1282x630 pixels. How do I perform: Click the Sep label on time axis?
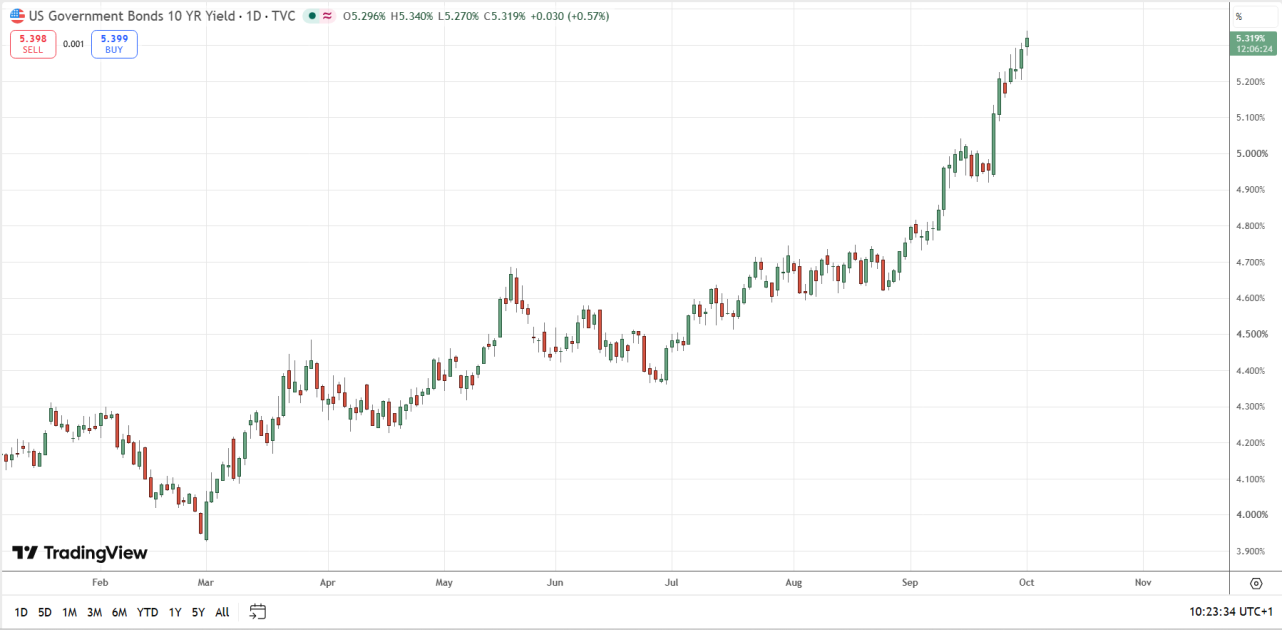click(909, 581)
